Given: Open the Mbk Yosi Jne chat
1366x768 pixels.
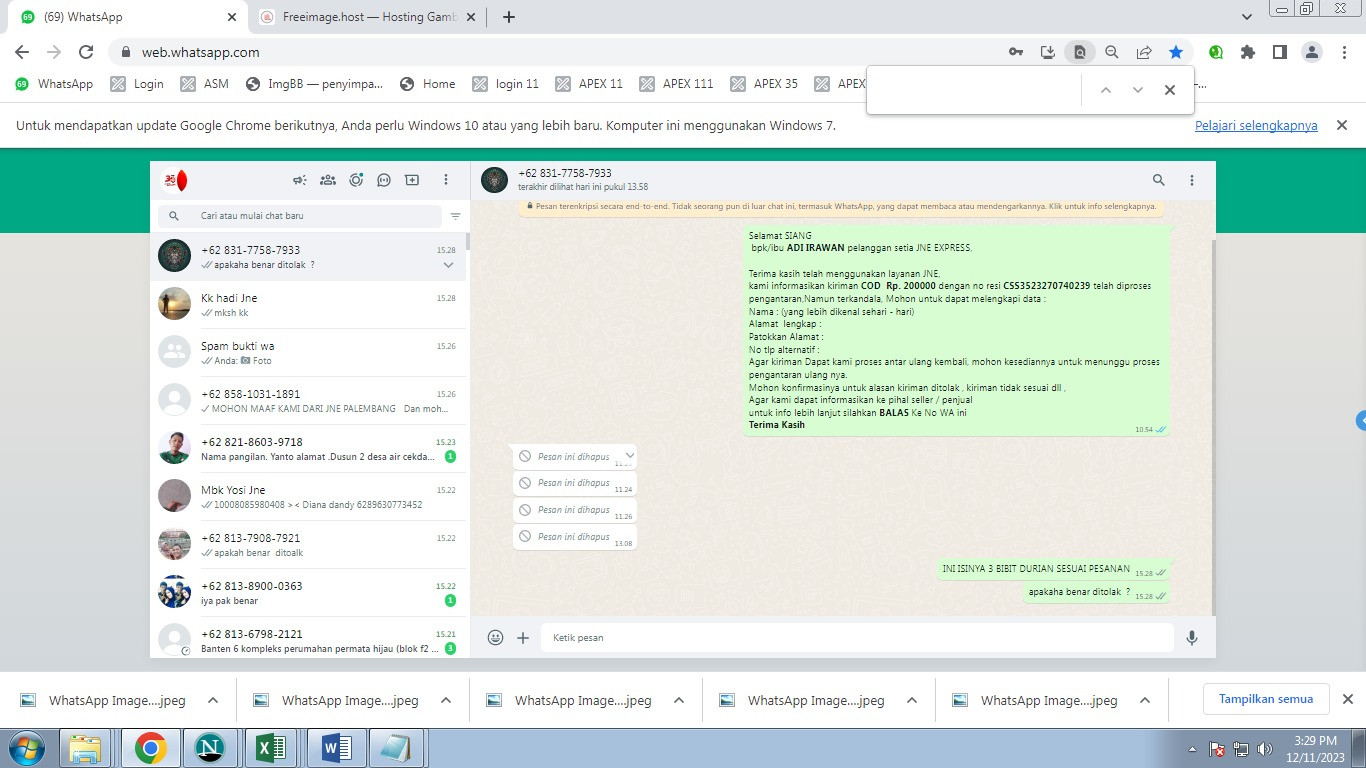Looking at the screenshot, I should pyautogui.click(x=308, y=497).
